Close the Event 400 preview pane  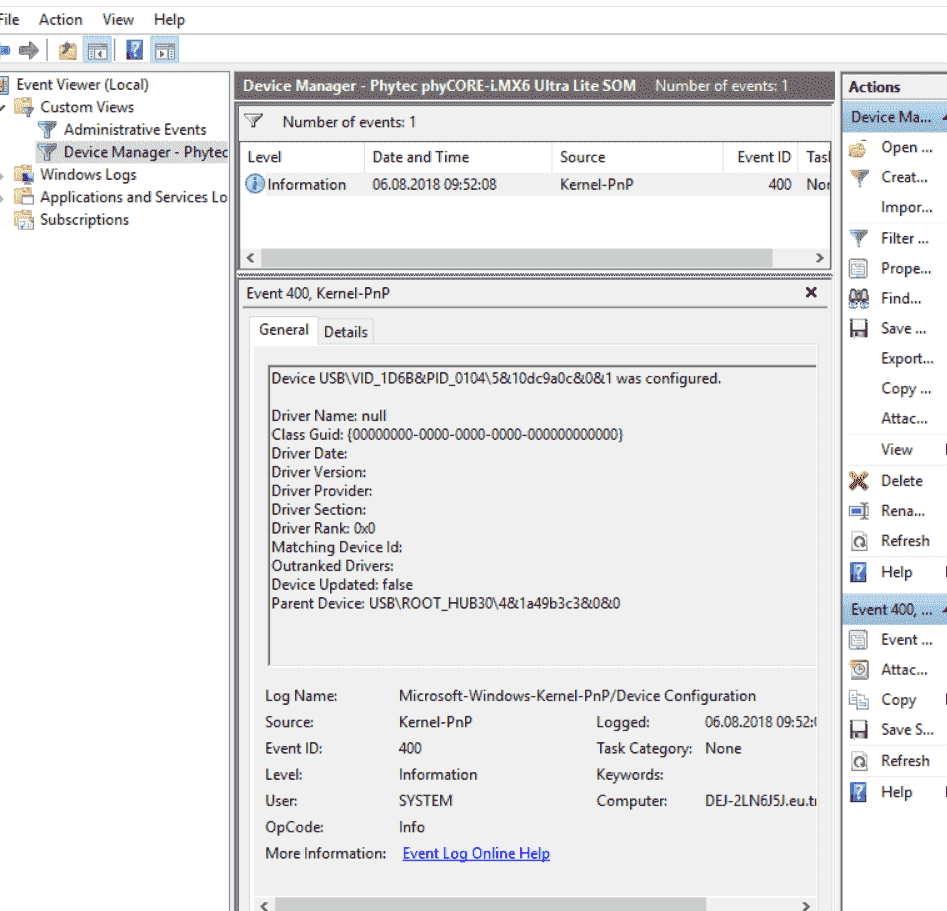[811, 292]
